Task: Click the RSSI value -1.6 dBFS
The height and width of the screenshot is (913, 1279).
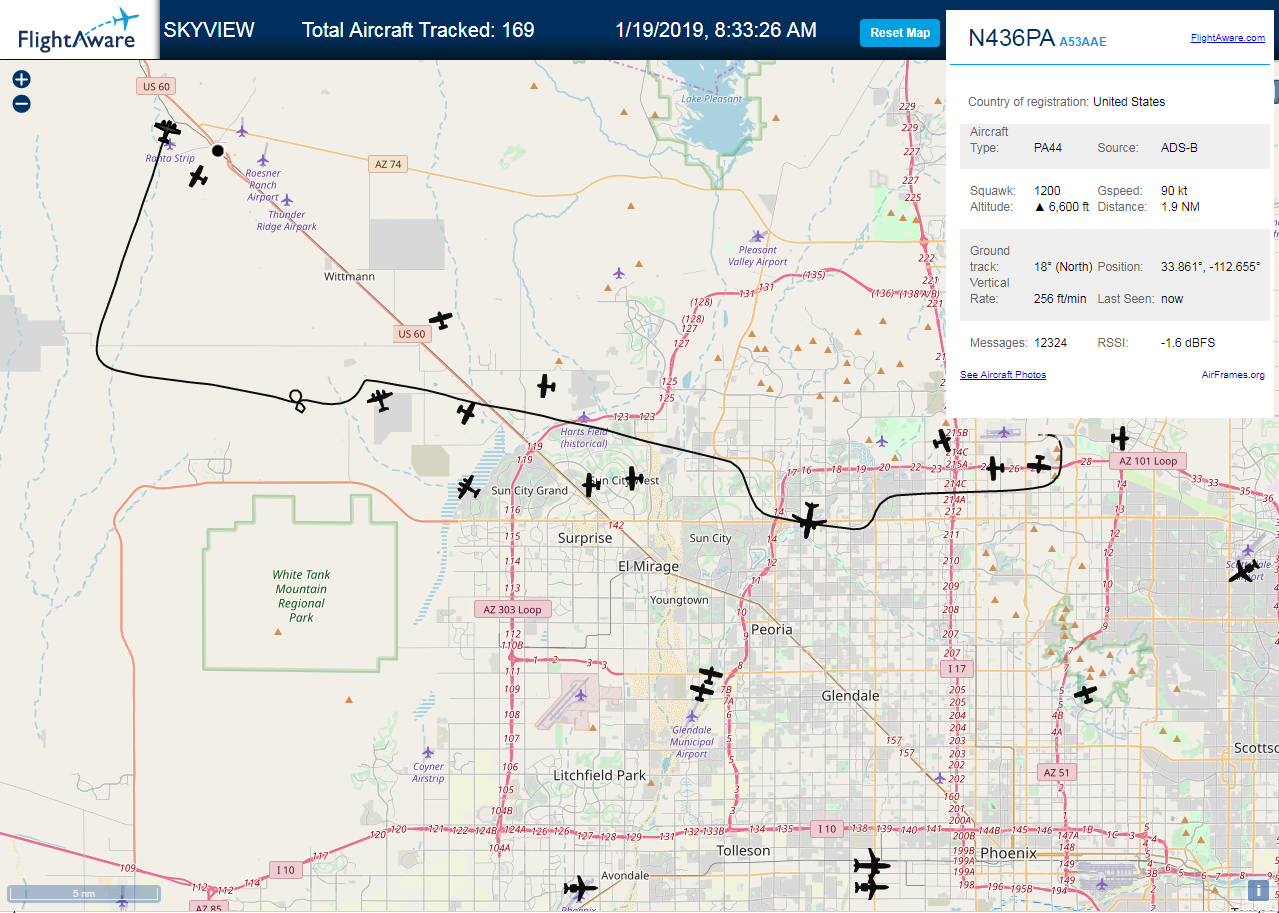Action: click(1188, 343)
